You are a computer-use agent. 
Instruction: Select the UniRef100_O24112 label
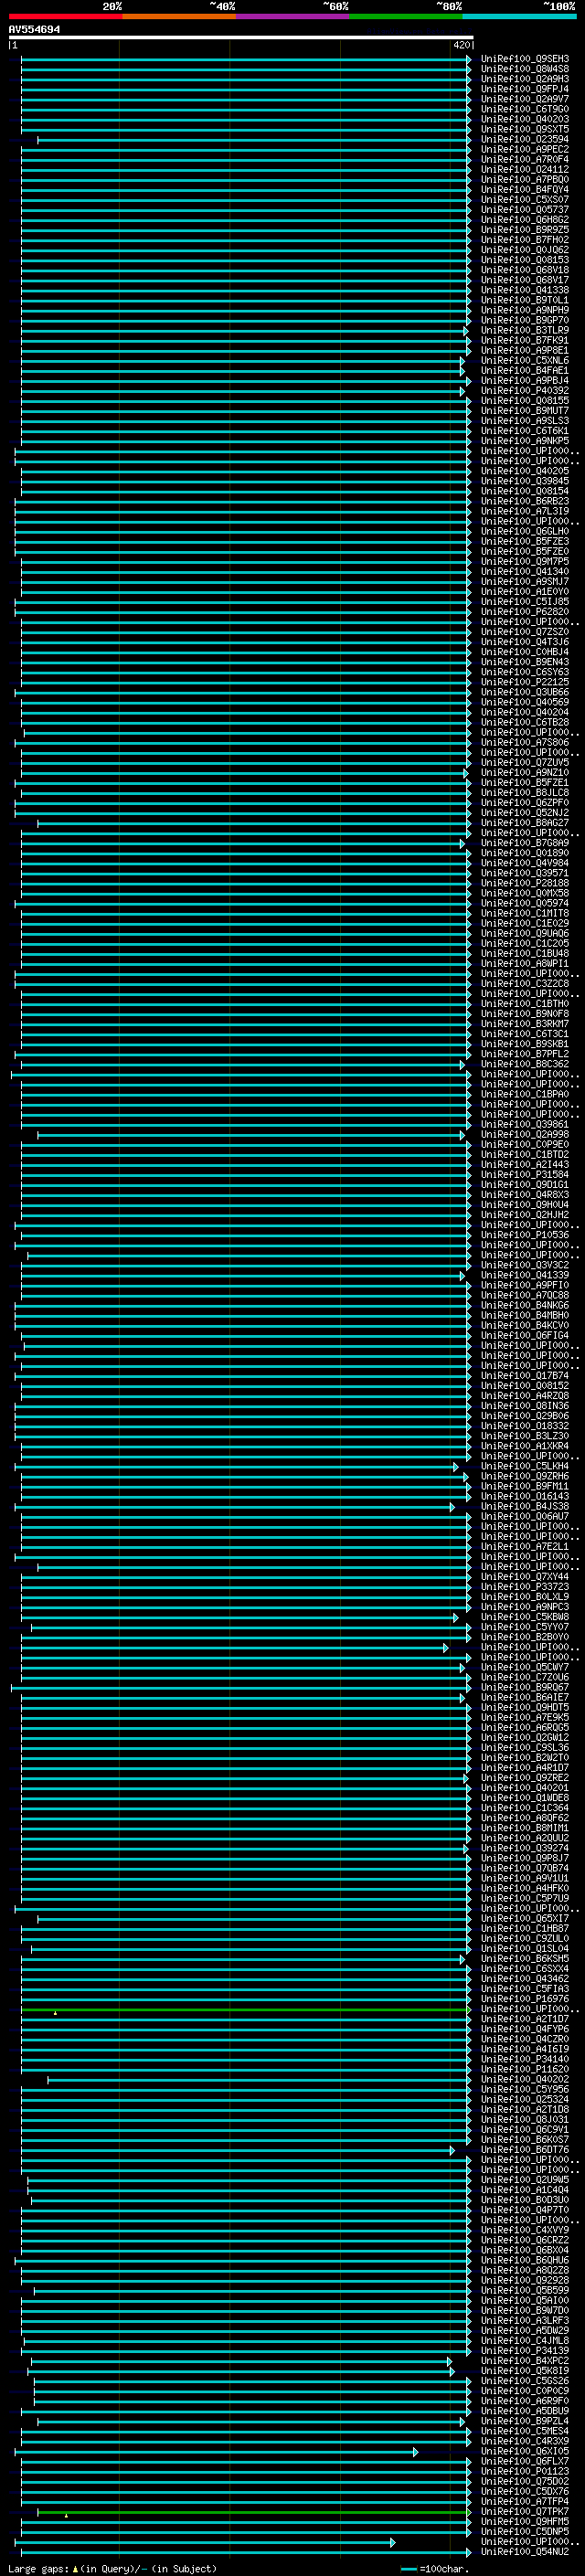525,169
